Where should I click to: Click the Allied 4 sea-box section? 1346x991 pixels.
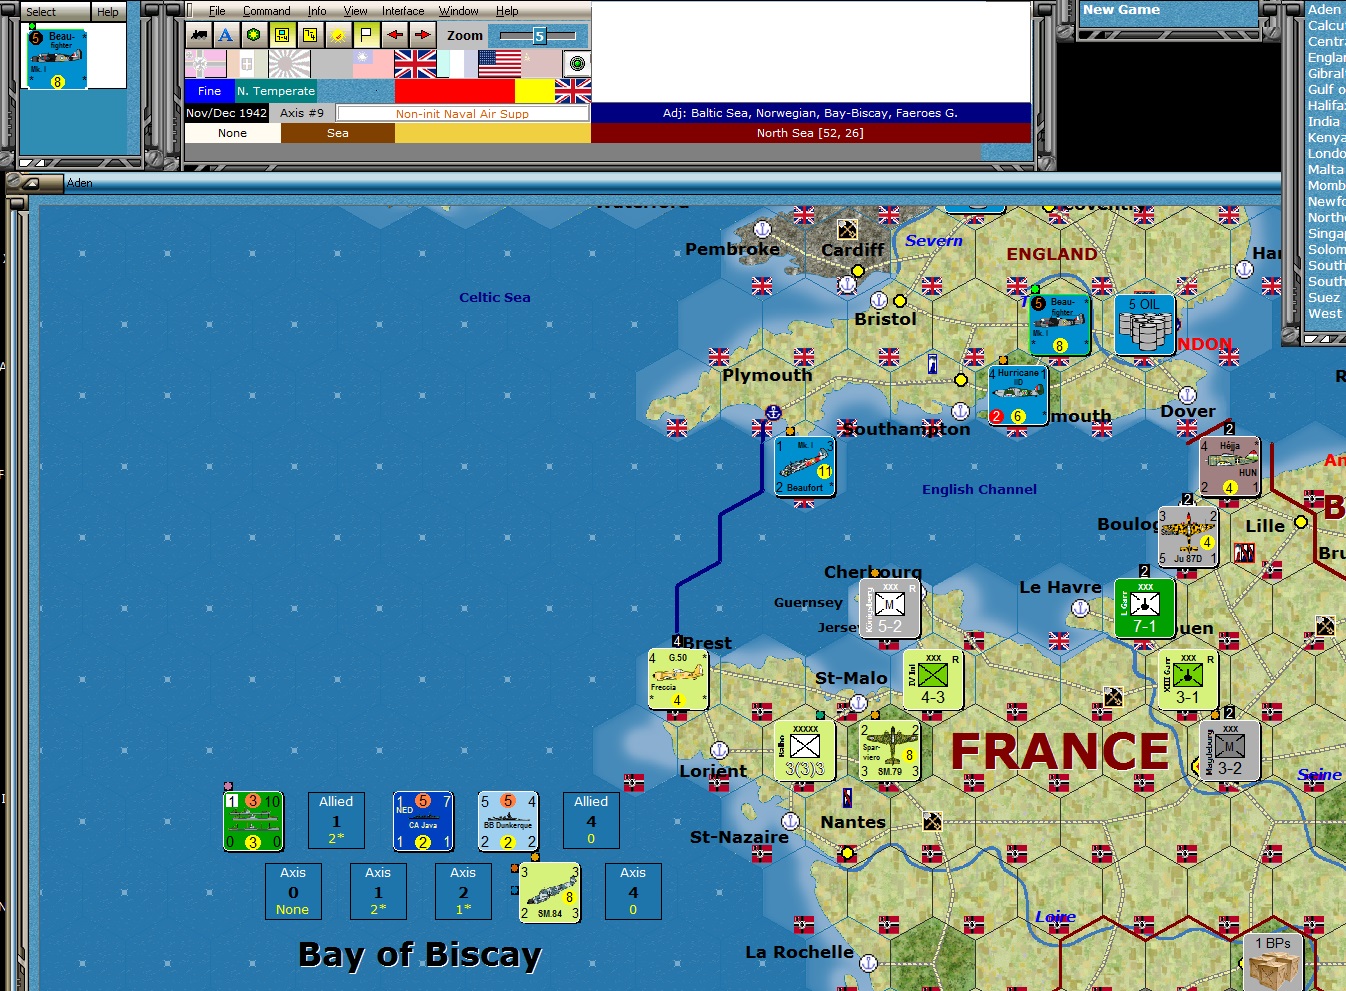pos(591,820)
